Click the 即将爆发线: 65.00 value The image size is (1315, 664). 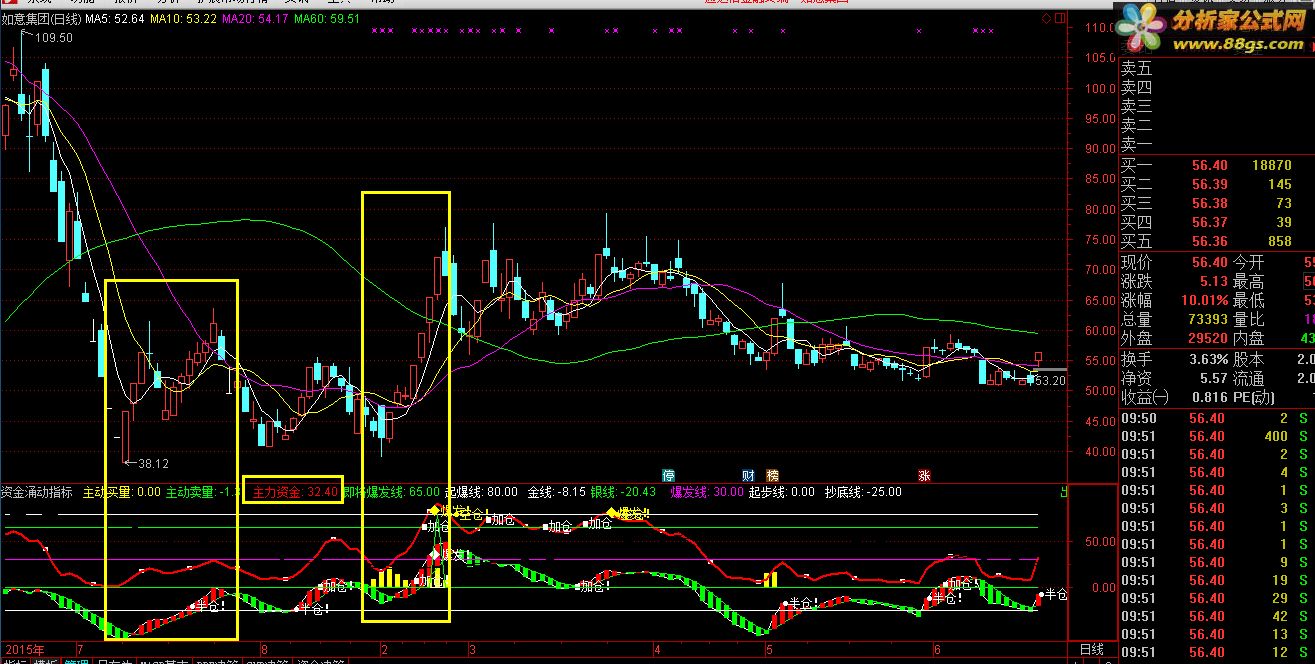(x=391, y=492)
